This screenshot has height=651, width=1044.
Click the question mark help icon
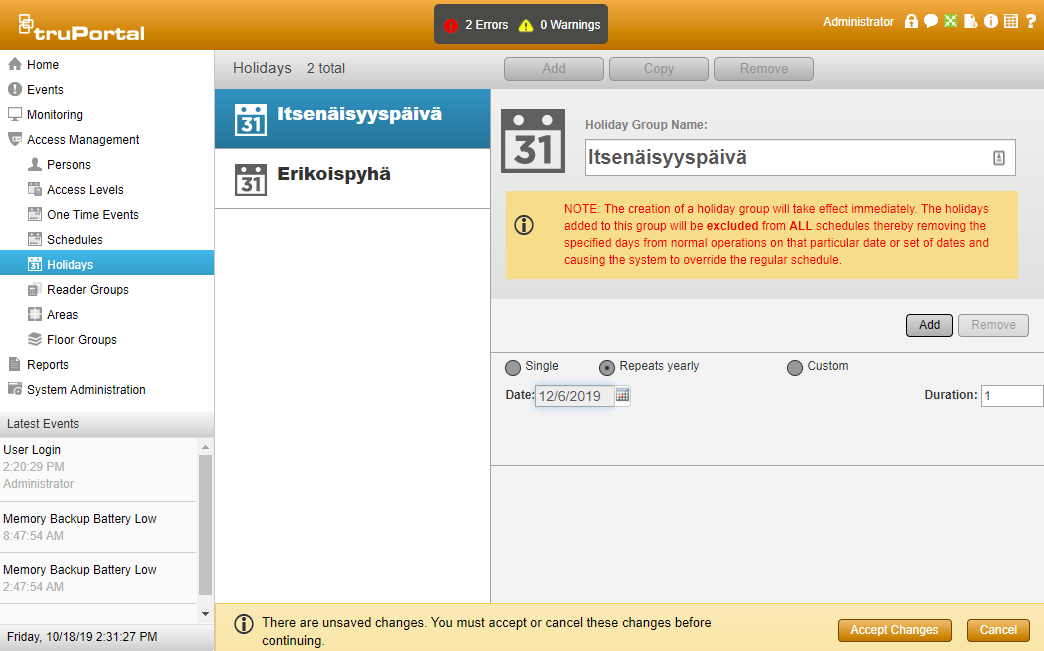tap(1030, 21)
